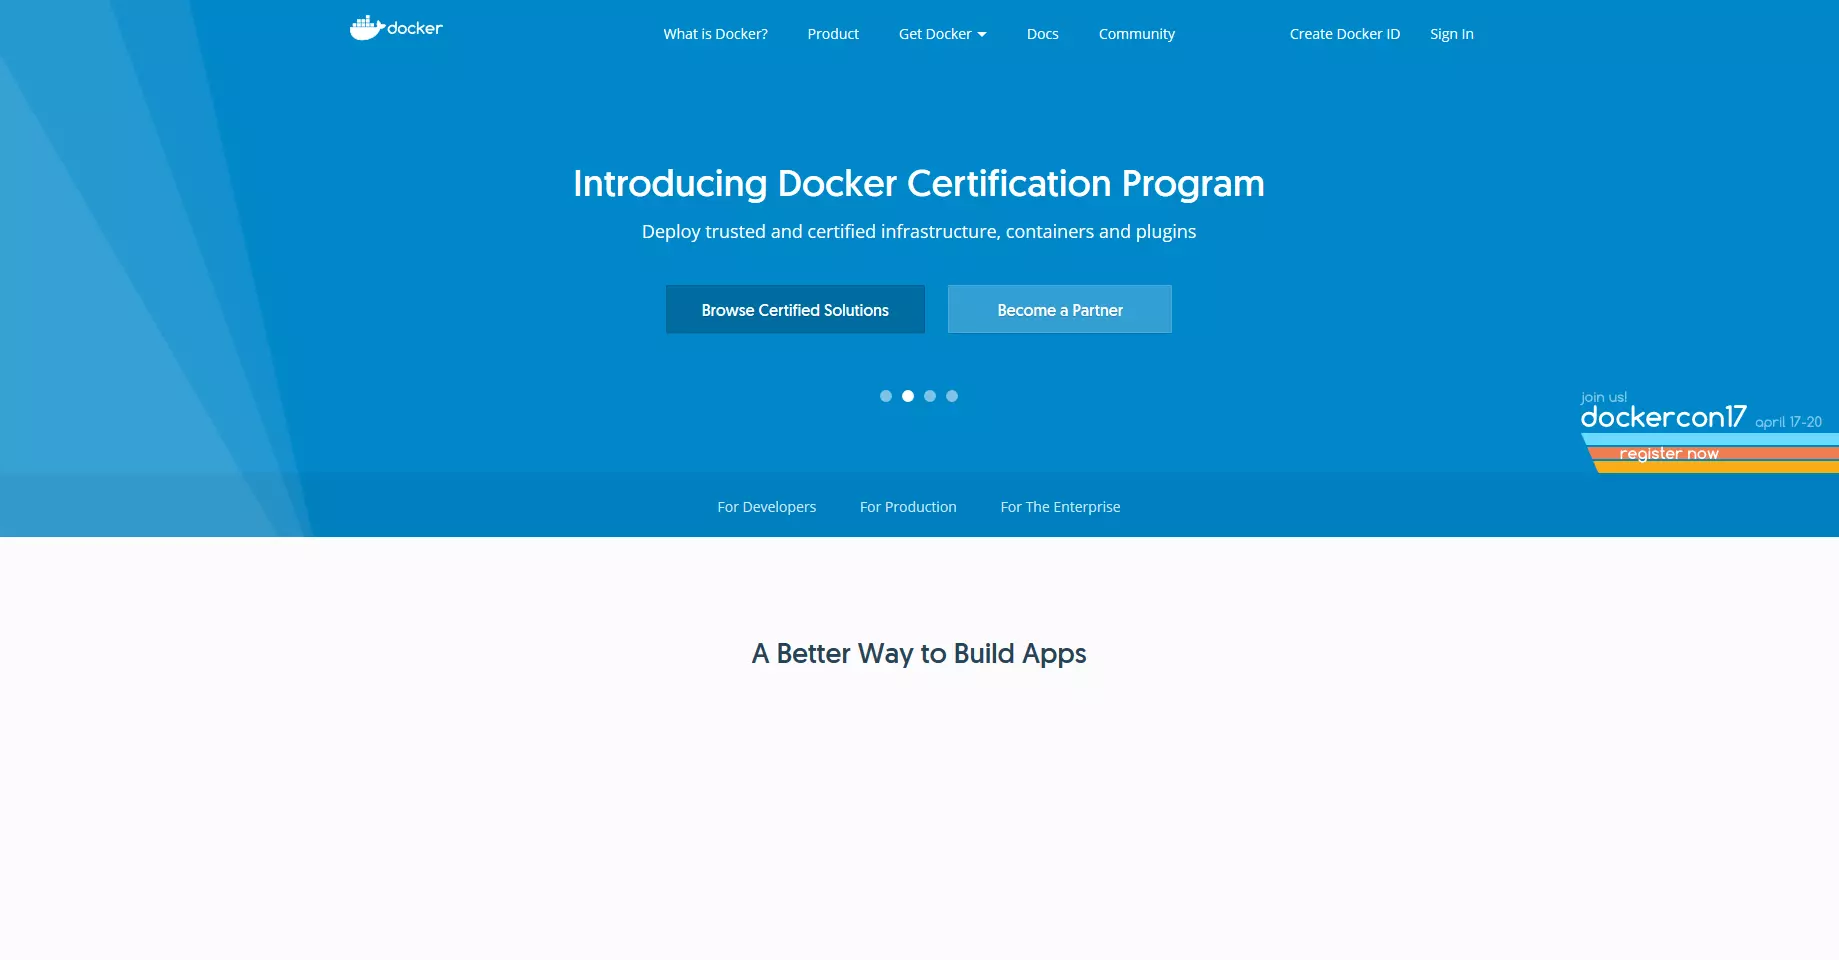Expand the caret arrow beside Get Docker
Image resolution: width=1839 pixels, height=960 pixels.
click(x=982, y=35)
